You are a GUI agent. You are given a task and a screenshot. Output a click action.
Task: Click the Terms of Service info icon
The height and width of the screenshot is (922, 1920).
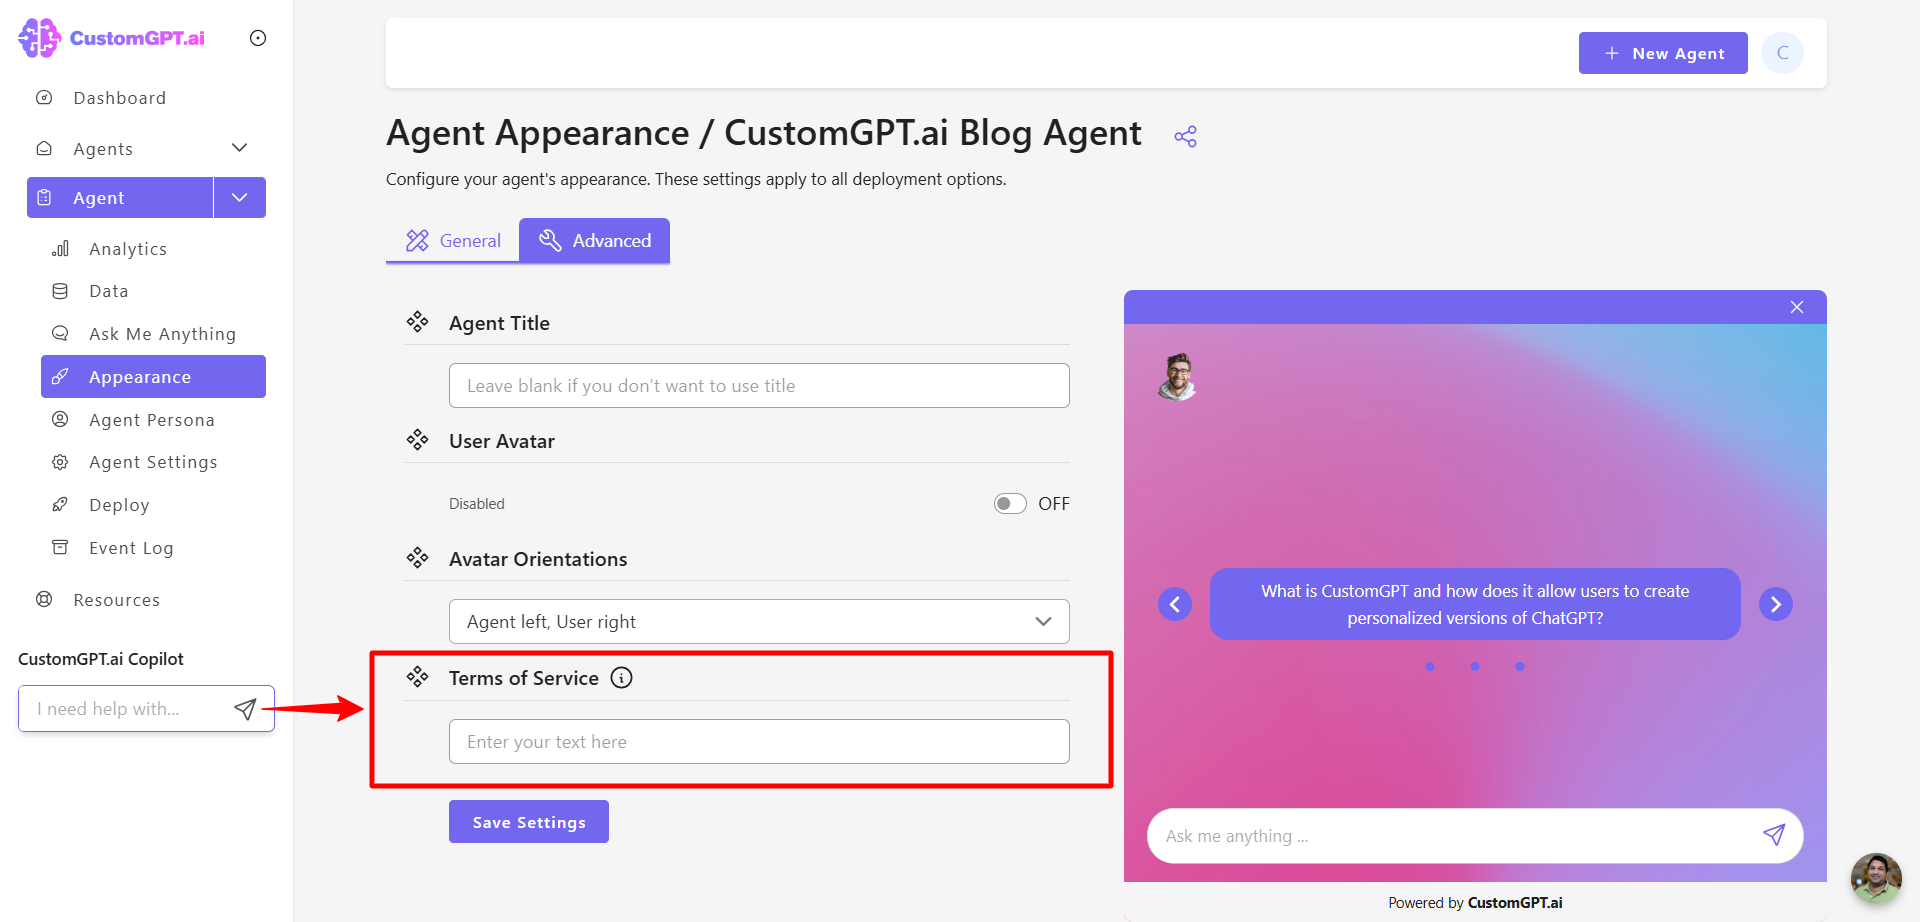coord(622,678)
